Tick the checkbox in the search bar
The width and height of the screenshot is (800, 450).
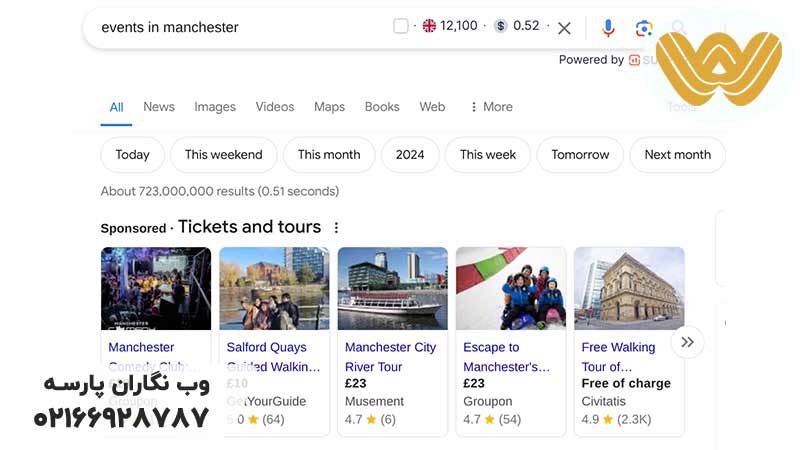click(401, 26)
